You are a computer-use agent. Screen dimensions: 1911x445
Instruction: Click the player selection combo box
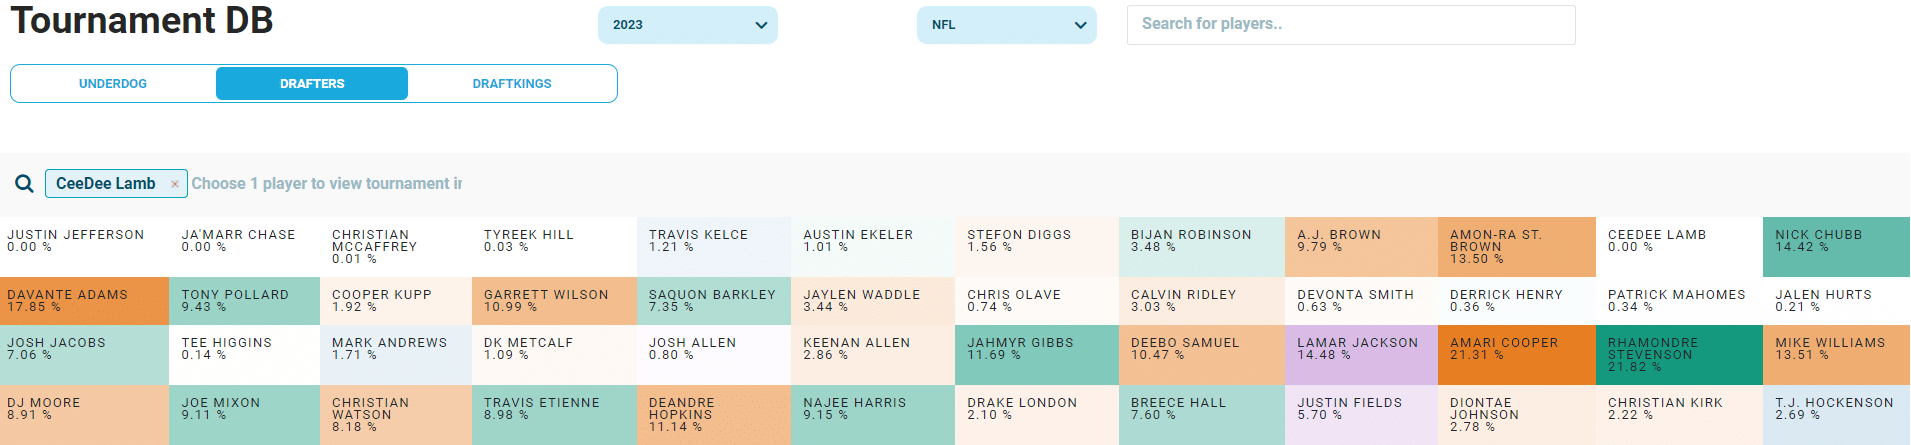[326, 184]
